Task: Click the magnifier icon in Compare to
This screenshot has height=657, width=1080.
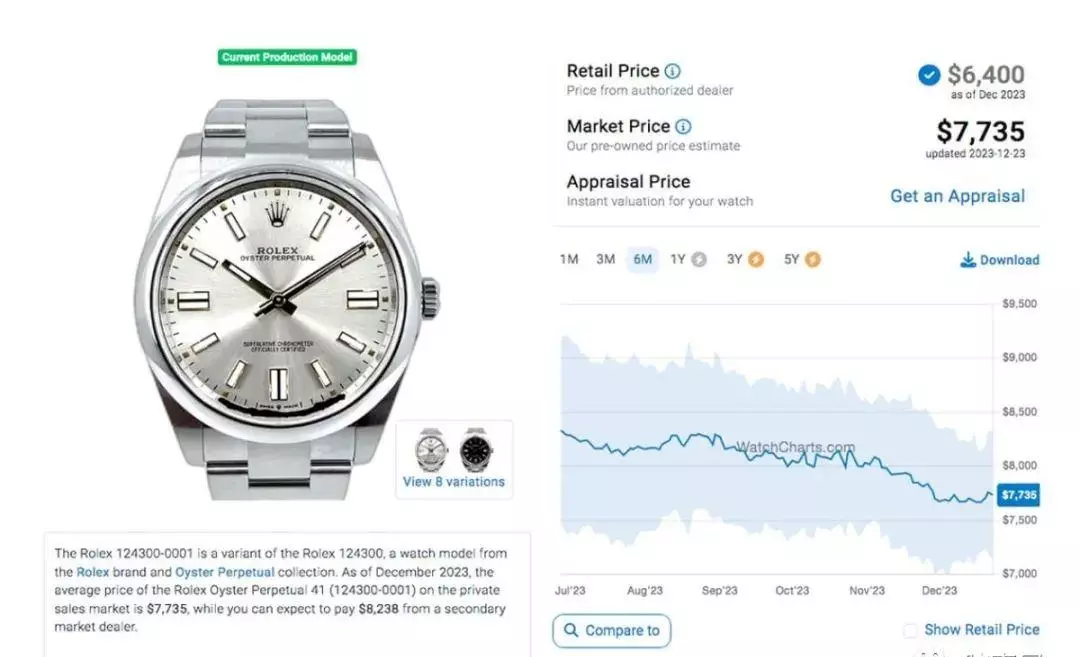Action: coord(571,630)
